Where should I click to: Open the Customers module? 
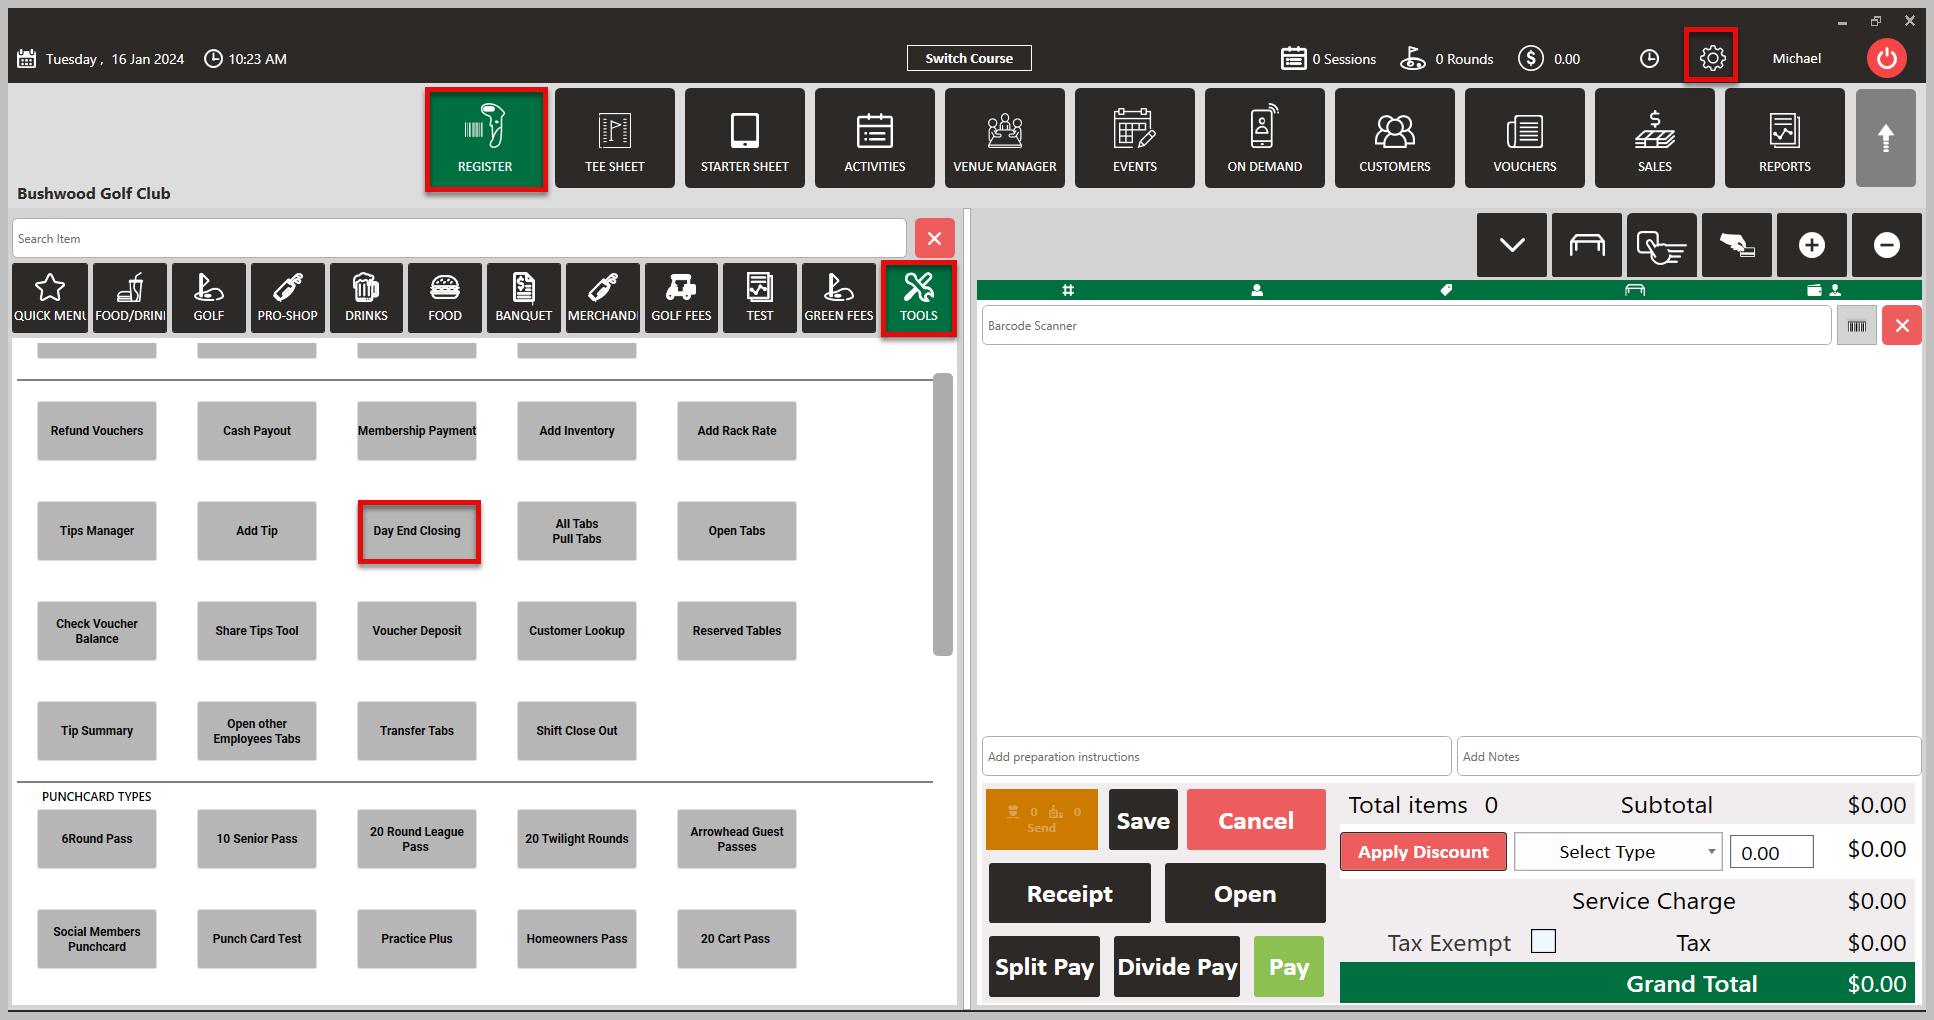(x=1395, y=138)
